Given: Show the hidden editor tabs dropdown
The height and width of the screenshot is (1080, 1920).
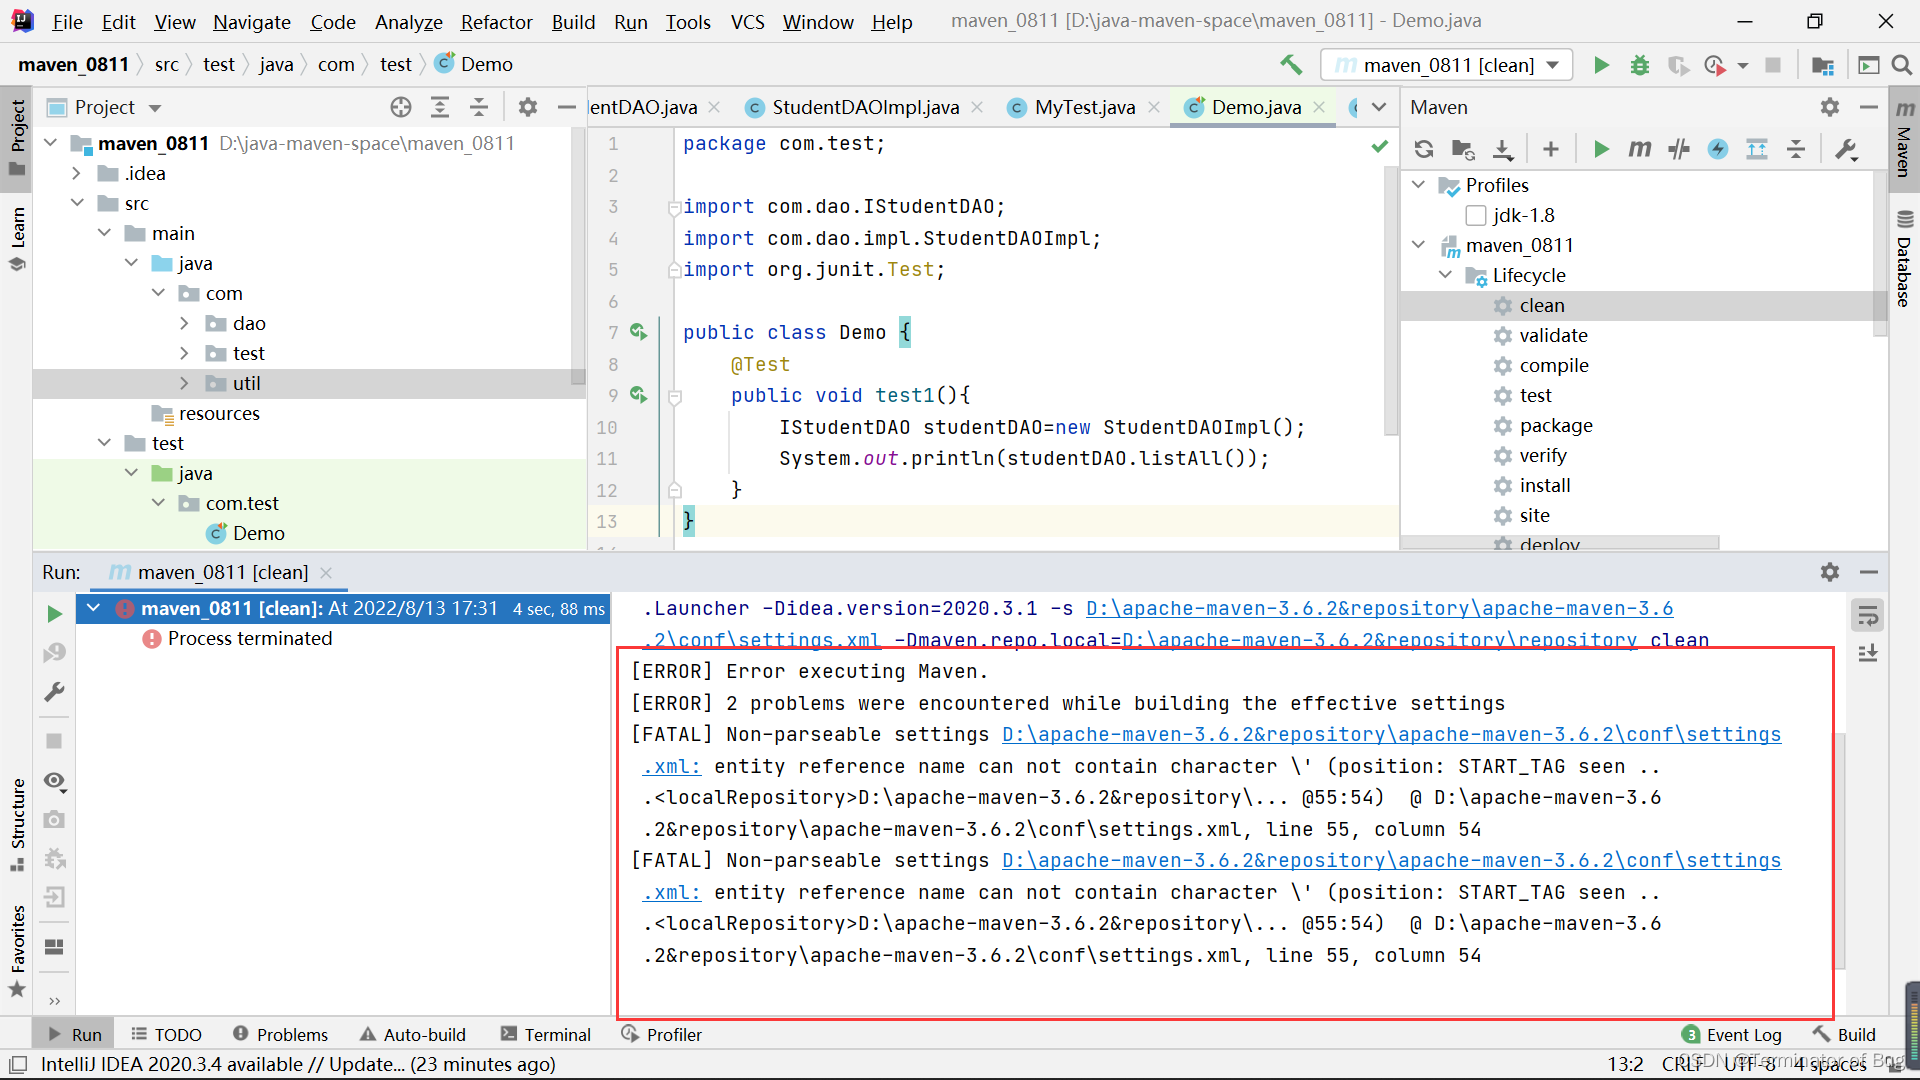Looking at the screenshot, I should coord(1379,107).
